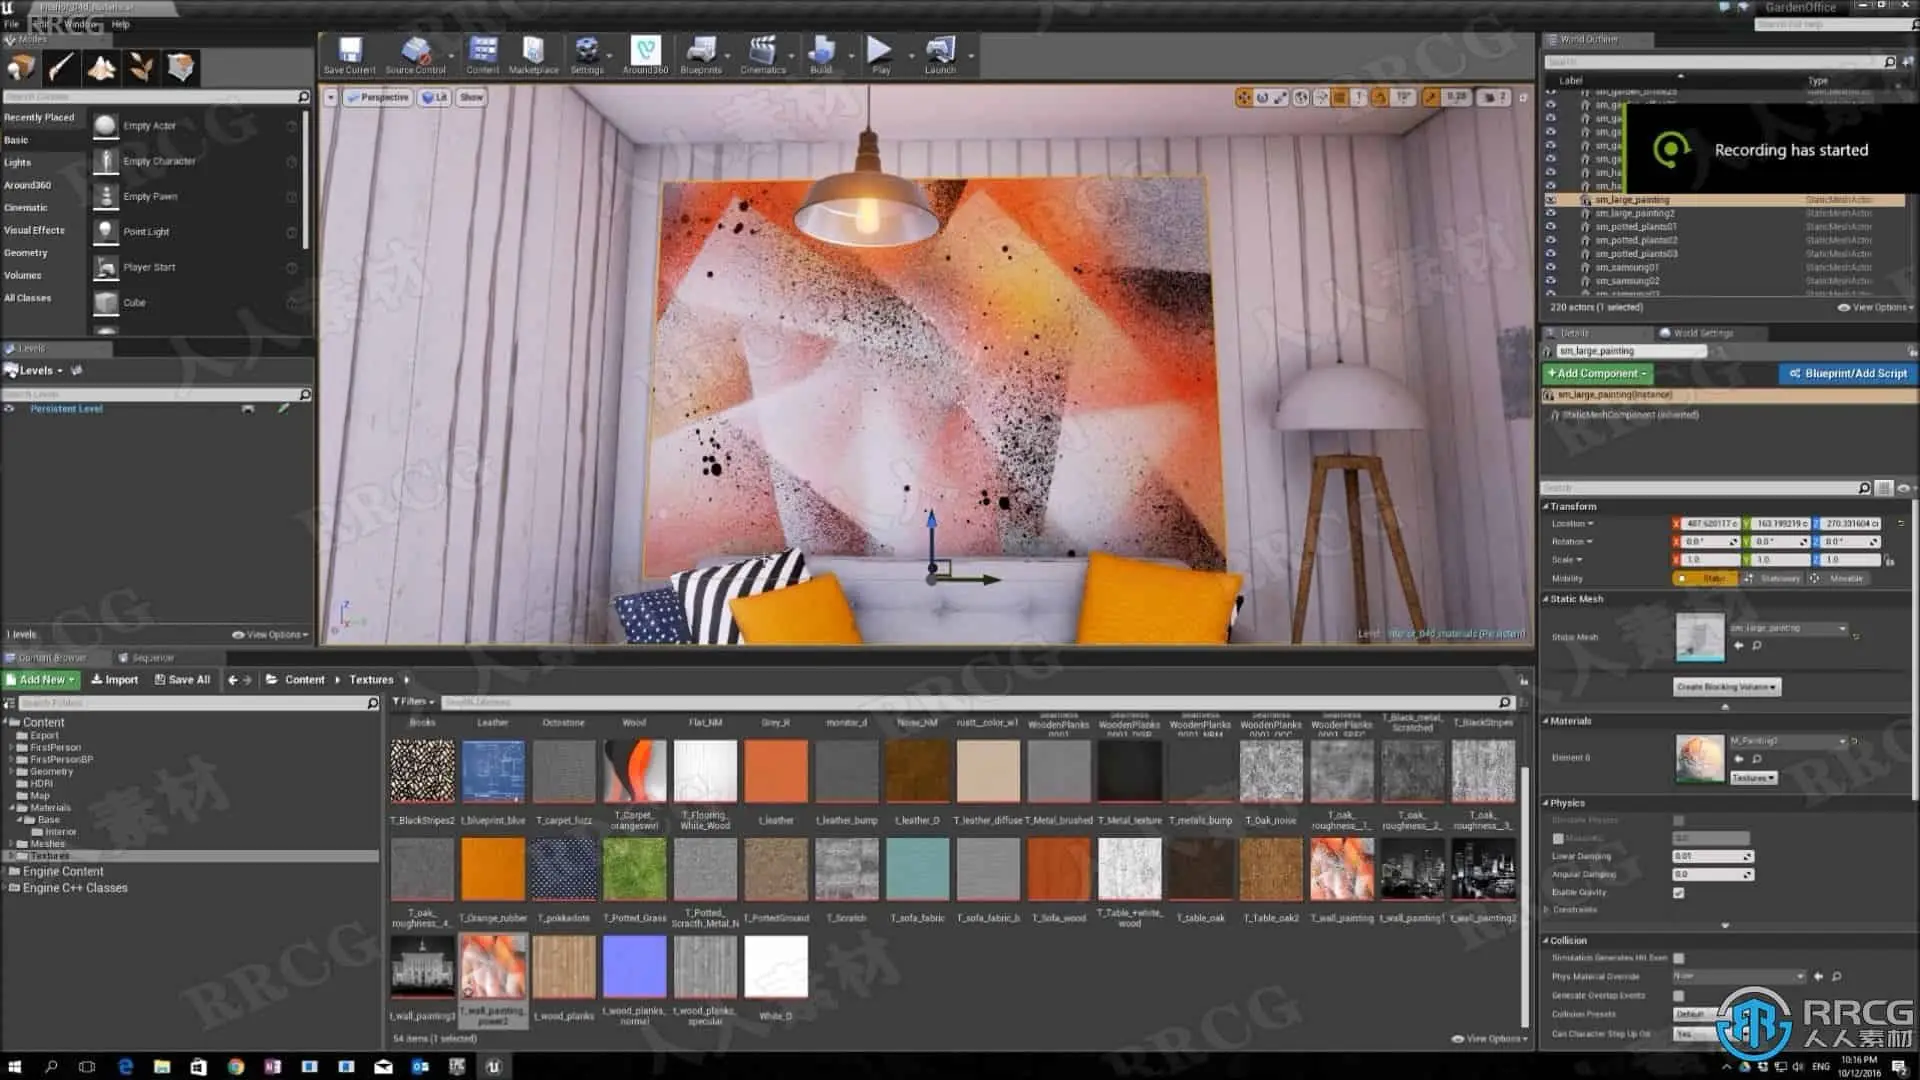Open the Add New dropdown in Content Browser
Image resolution: width=1920 pixels, height=1080 pixels.
(41, 680)
